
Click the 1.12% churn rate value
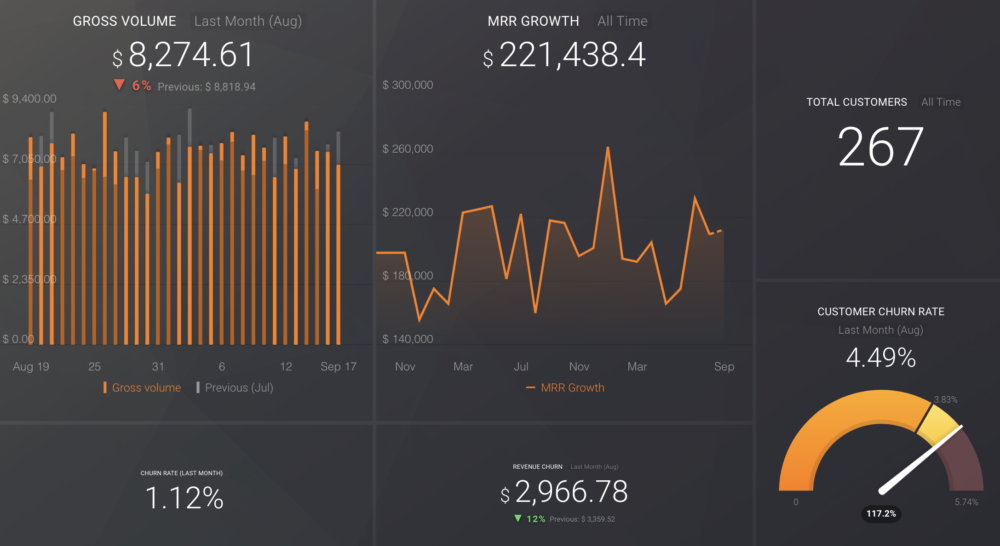(x=184, y=498)
